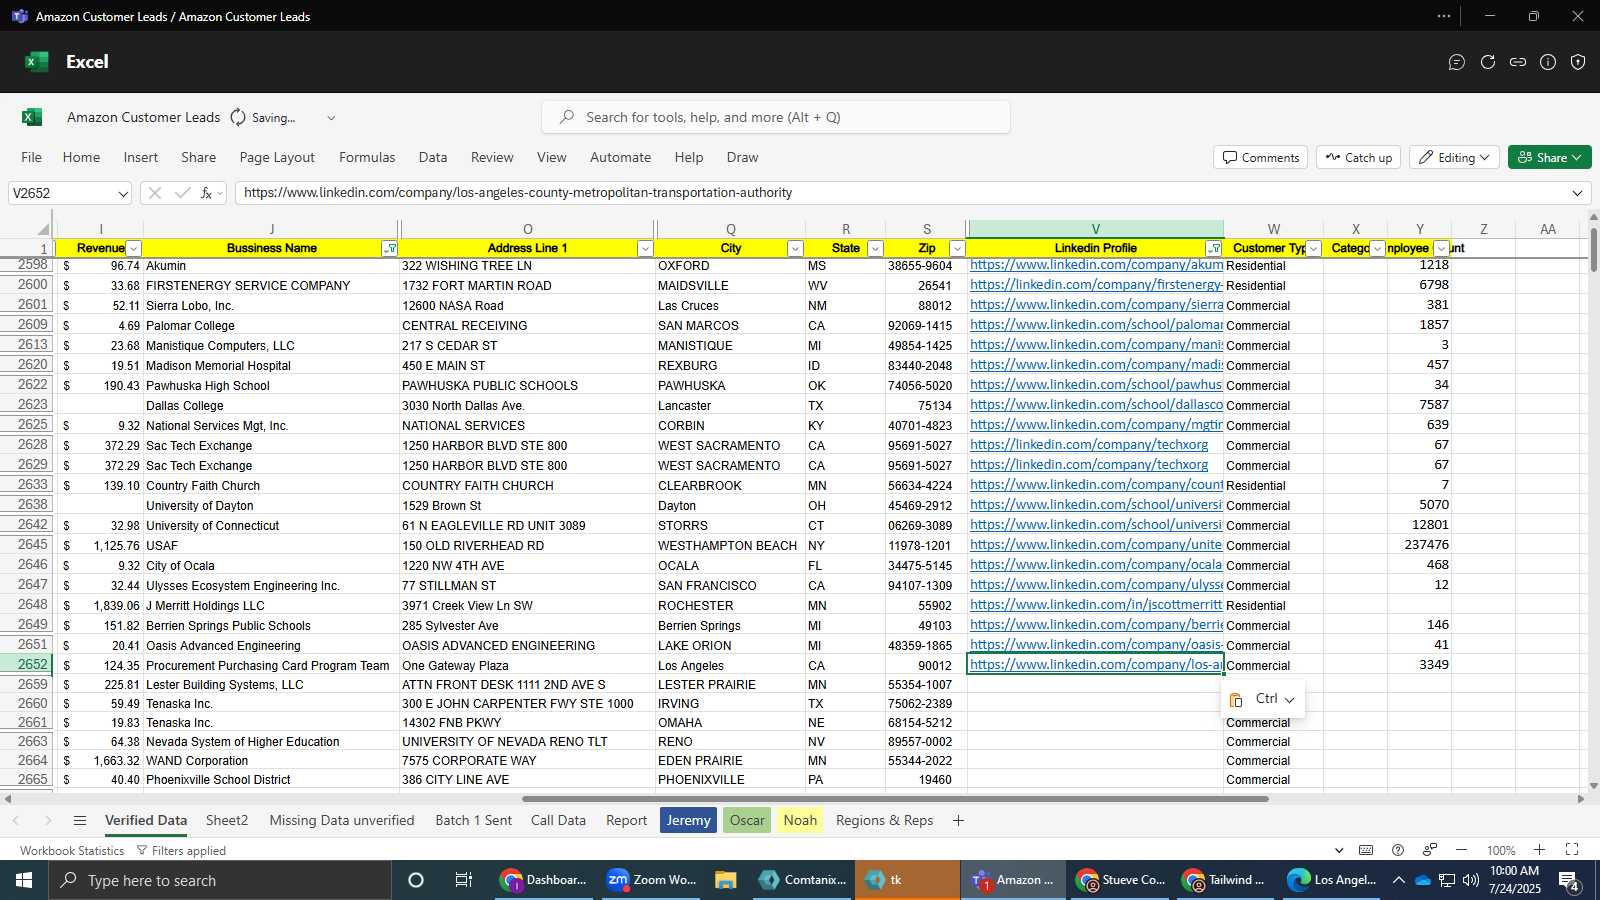Open the Jeremy worksheet tab
The image size is (1600, 900).
click(x=688, y=821)
